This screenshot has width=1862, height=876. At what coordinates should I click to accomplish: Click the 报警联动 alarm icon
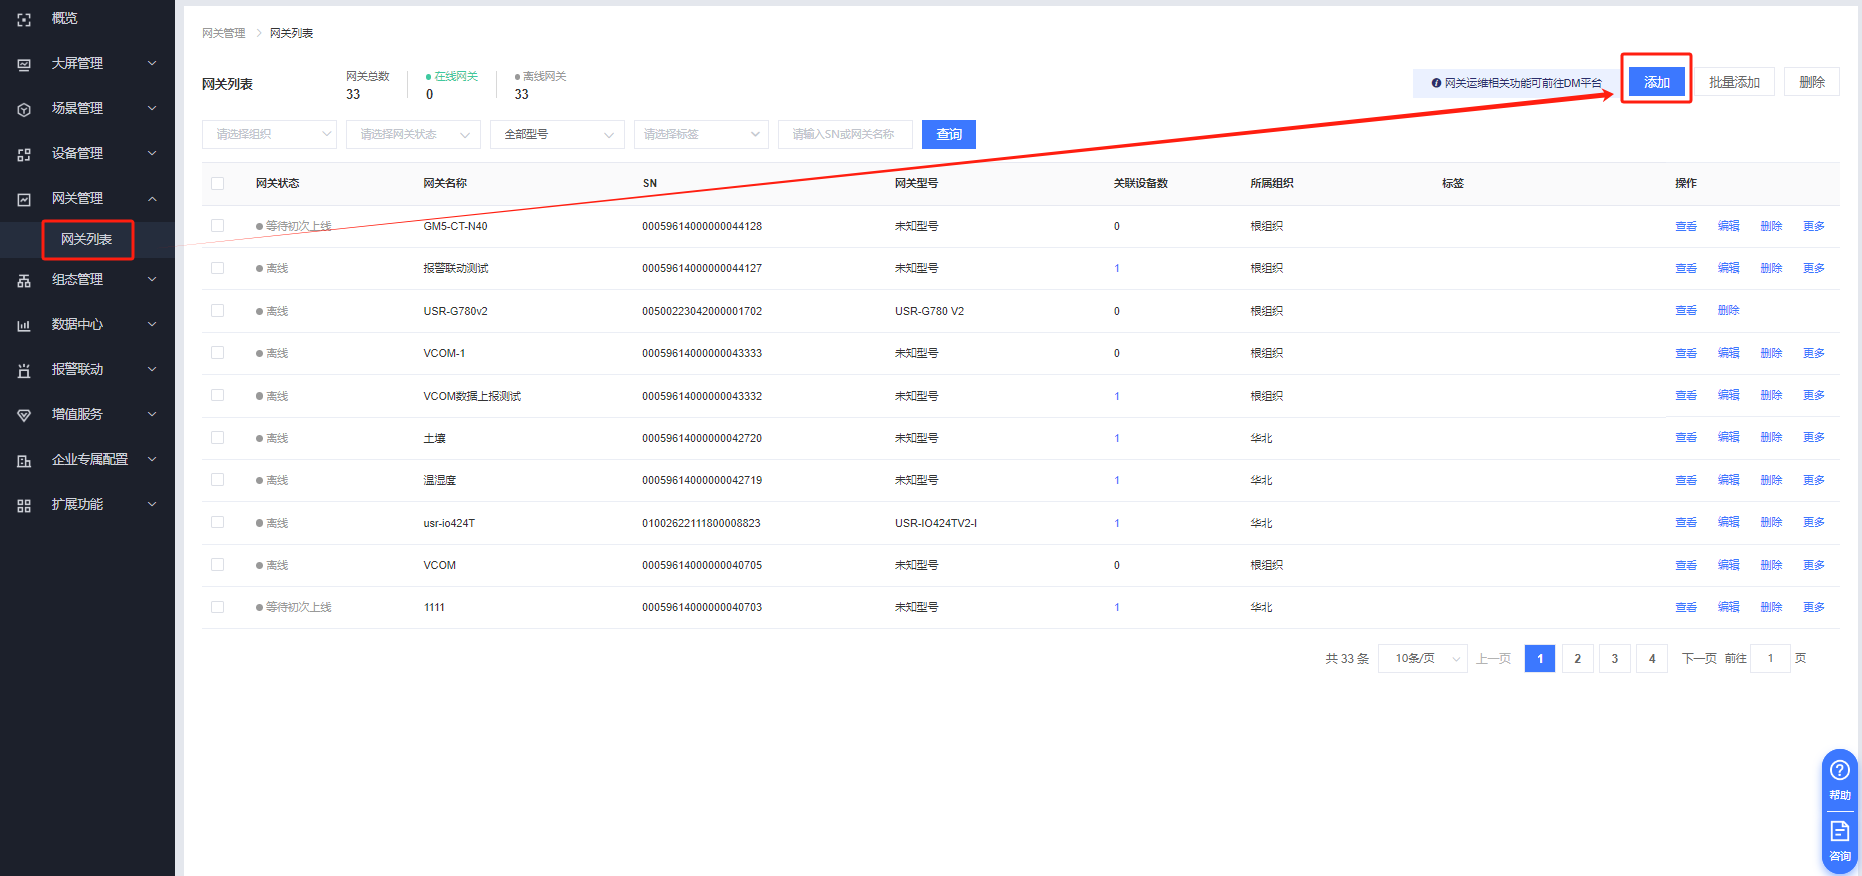pos(24,370)
